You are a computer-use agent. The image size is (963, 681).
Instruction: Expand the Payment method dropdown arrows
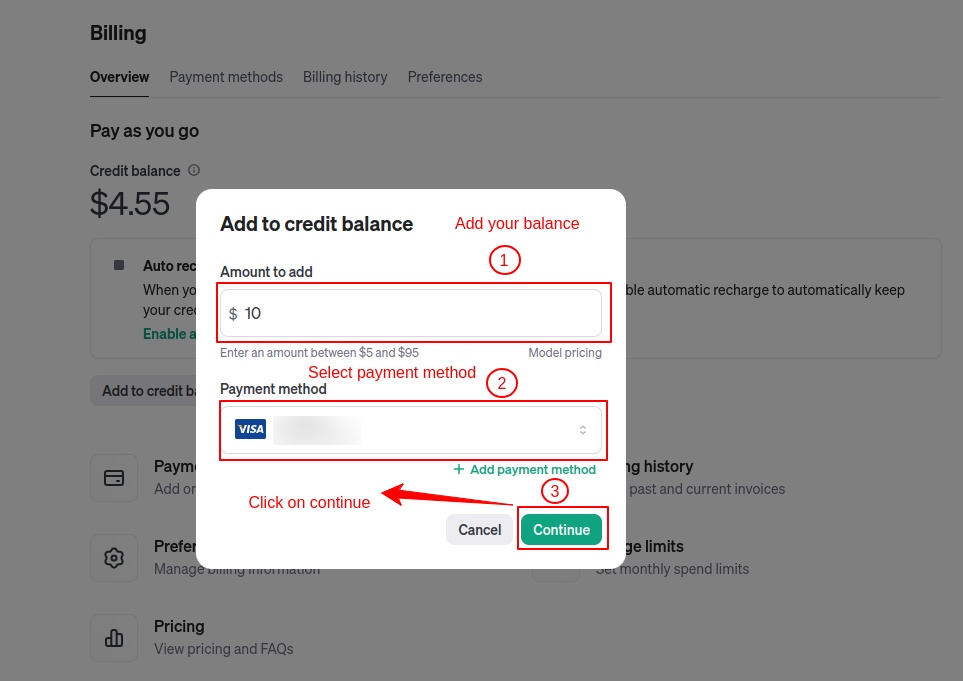(583, 430)
